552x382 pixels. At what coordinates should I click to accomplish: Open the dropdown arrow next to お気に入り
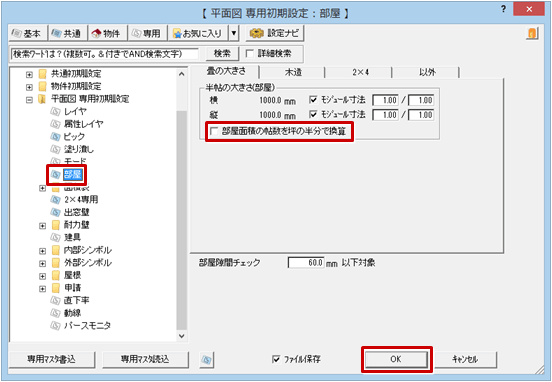234,33
